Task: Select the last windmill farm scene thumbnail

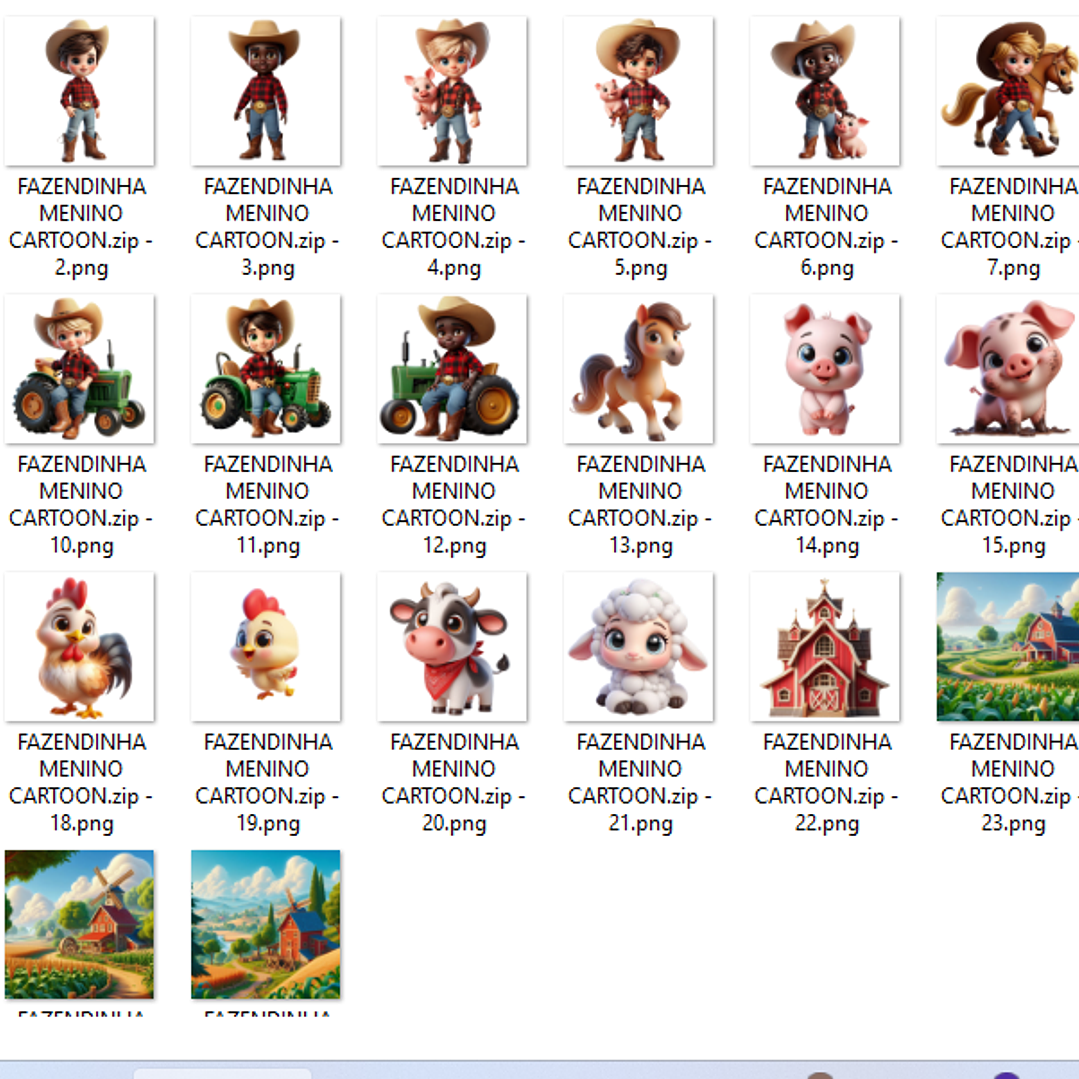Action: (266, 924)
